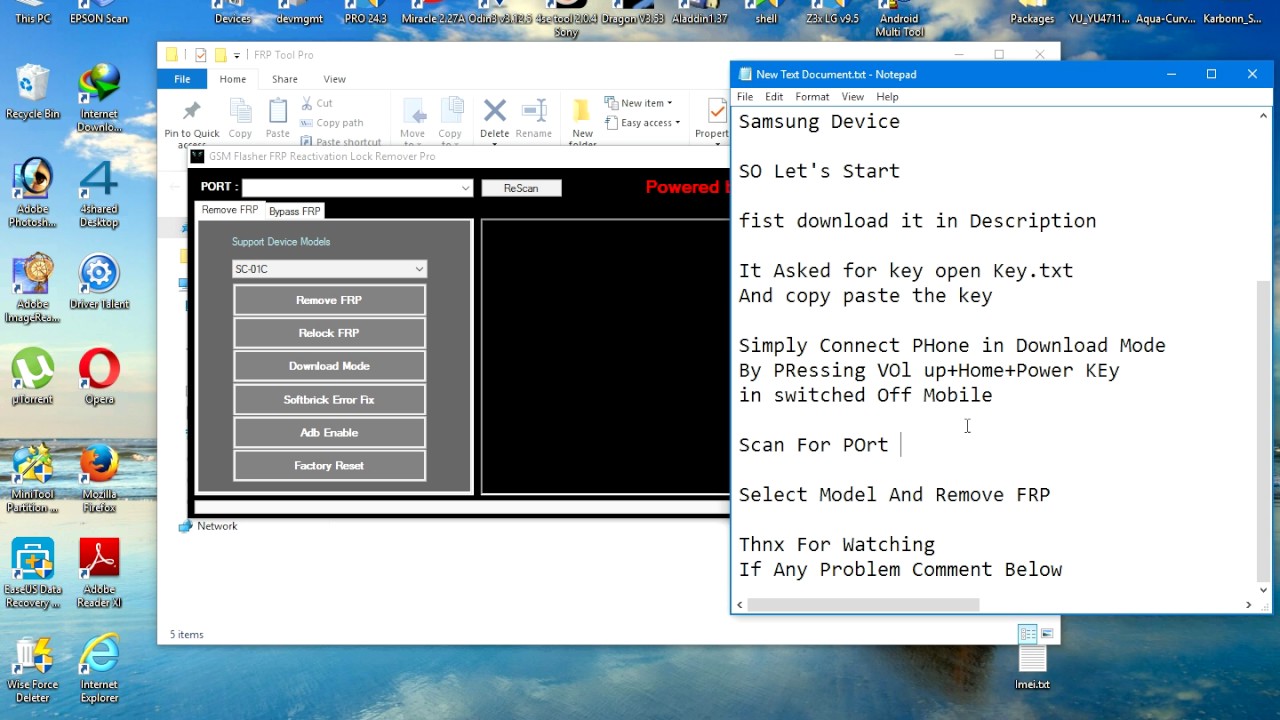
Task: Switch to Explorer Share ribbon tab
Action: click(285, 79)
